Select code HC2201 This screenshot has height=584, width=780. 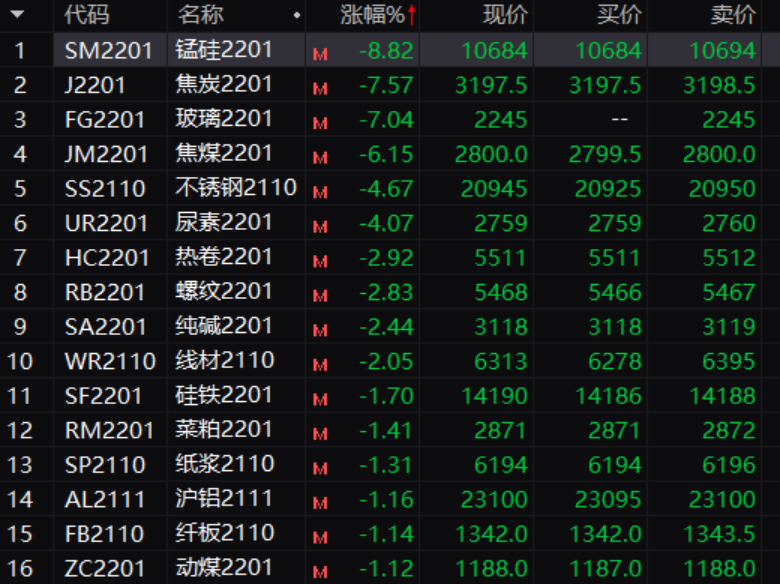pos(107,258)
